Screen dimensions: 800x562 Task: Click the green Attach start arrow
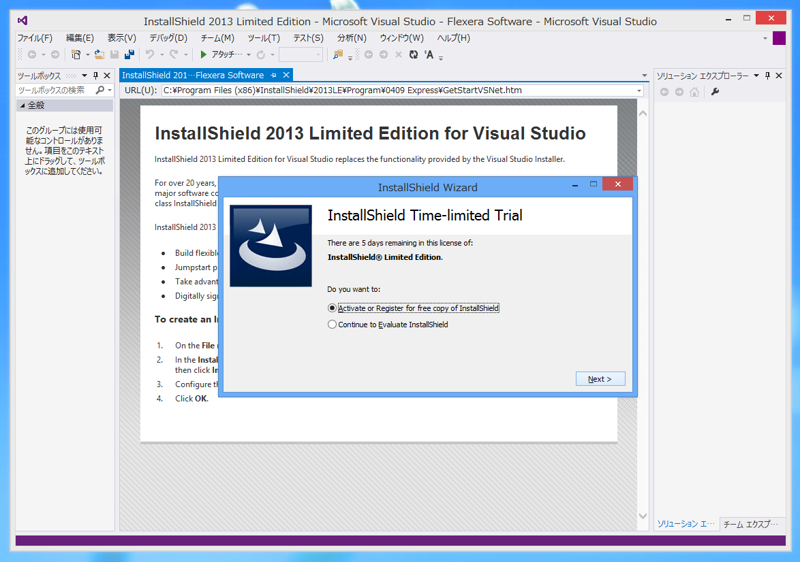pos(204,55)
